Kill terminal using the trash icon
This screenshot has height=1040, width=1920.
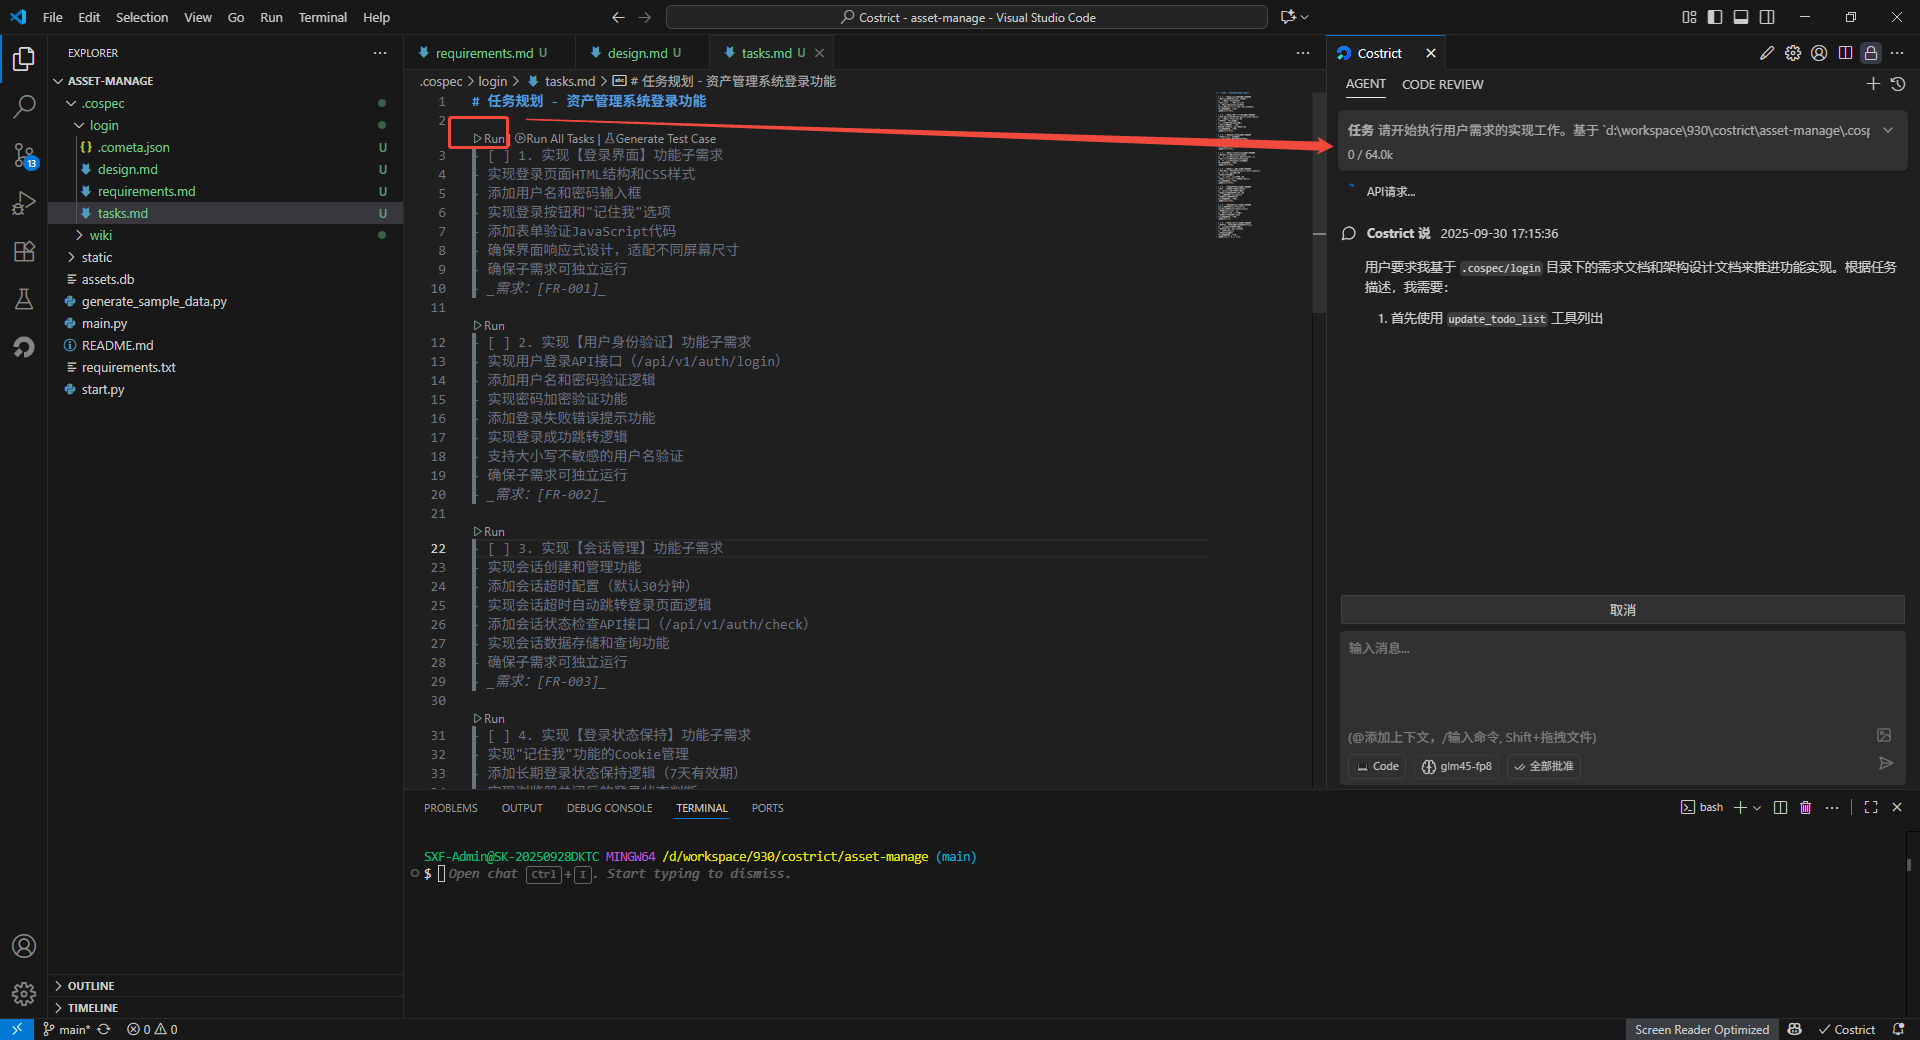[x=1805, y=808]
